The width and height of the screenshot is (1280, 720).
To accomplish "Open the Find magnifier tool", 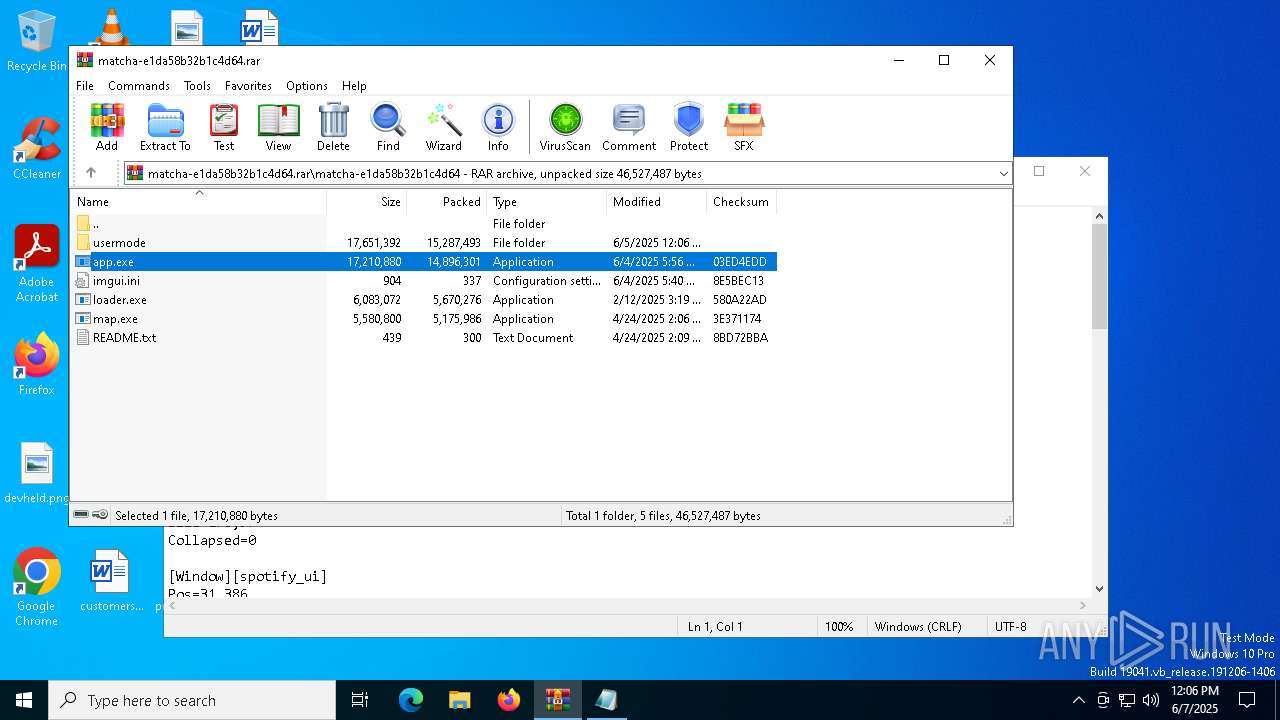I will (x=388, y=127).
